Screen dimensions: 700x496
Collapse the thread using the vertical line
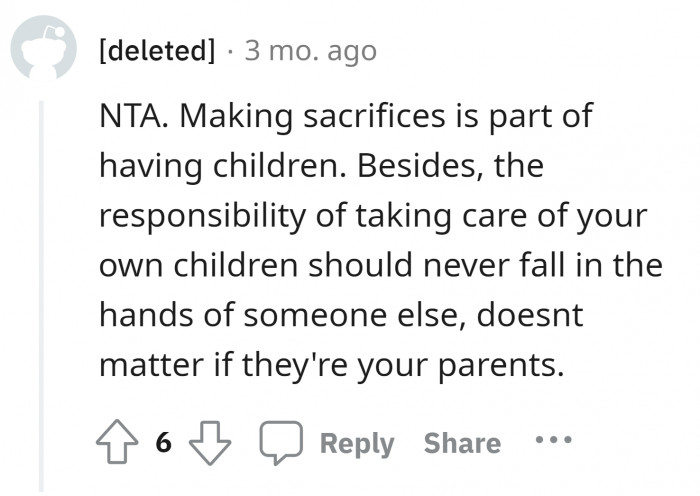tap(41, 290)
